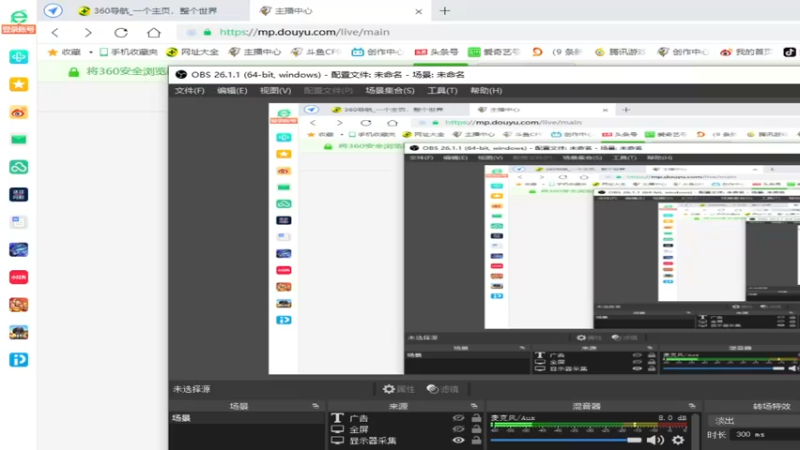Open OBS 工具(T) menu
800x450 pixels.
(442, 90)
